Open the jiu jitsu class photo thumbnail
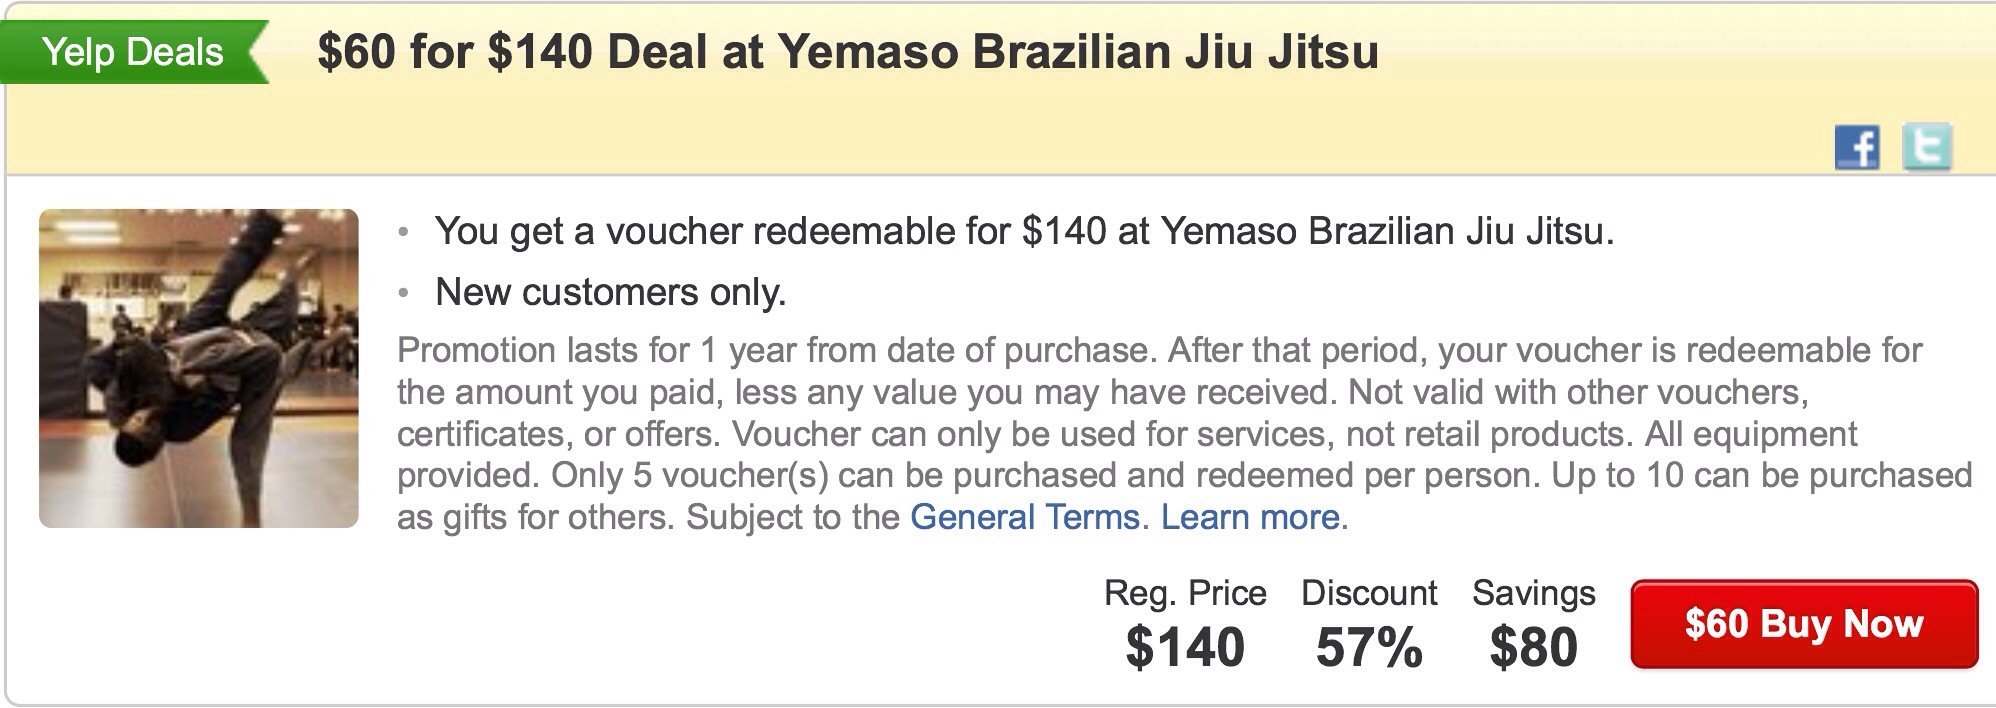This screenshot has width=1996, height=708. click(x=199, y=368)
